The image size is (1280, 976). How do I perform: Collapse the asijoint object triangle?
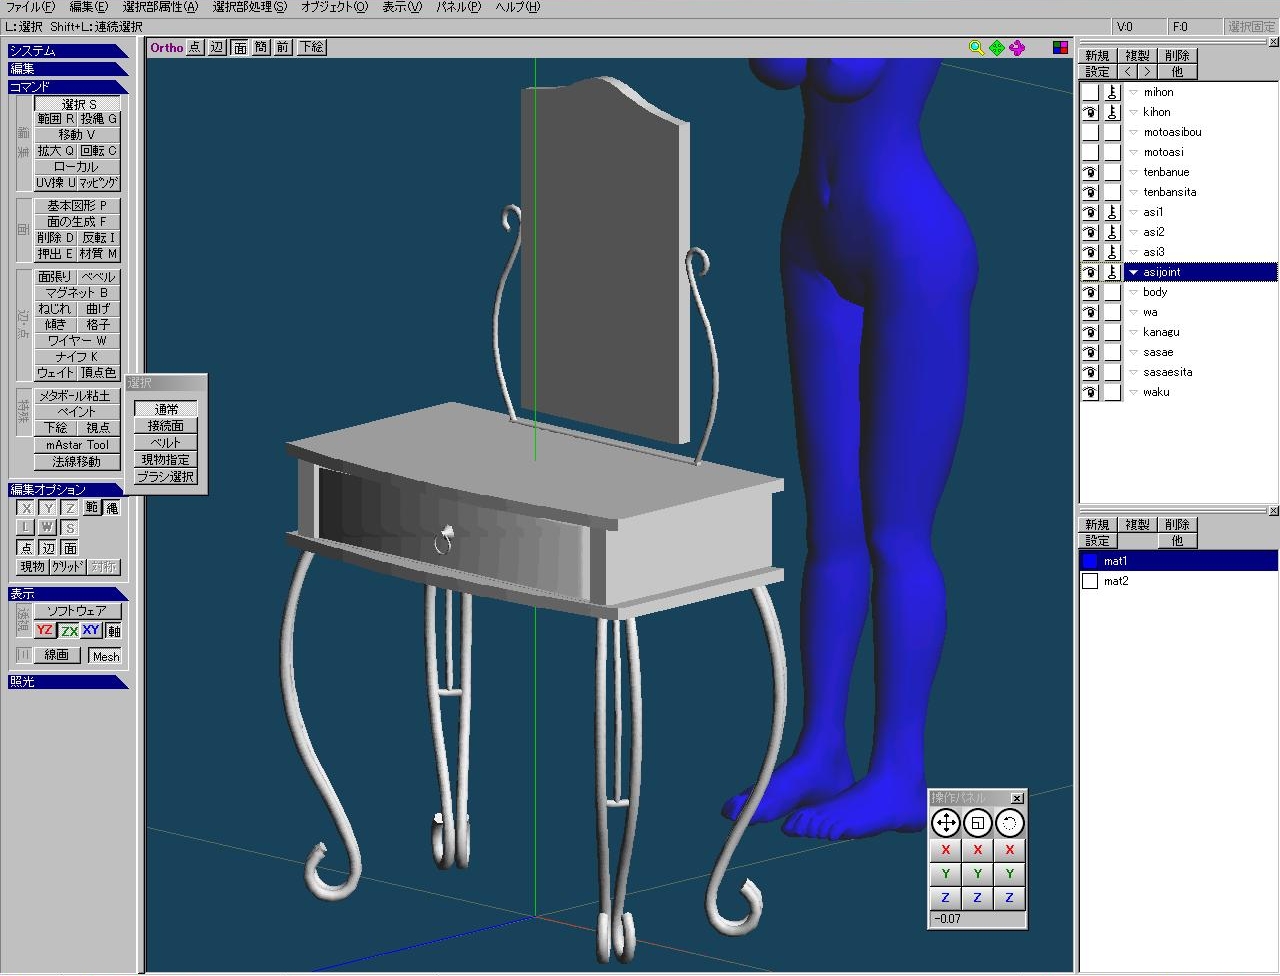coord(1133,272)
